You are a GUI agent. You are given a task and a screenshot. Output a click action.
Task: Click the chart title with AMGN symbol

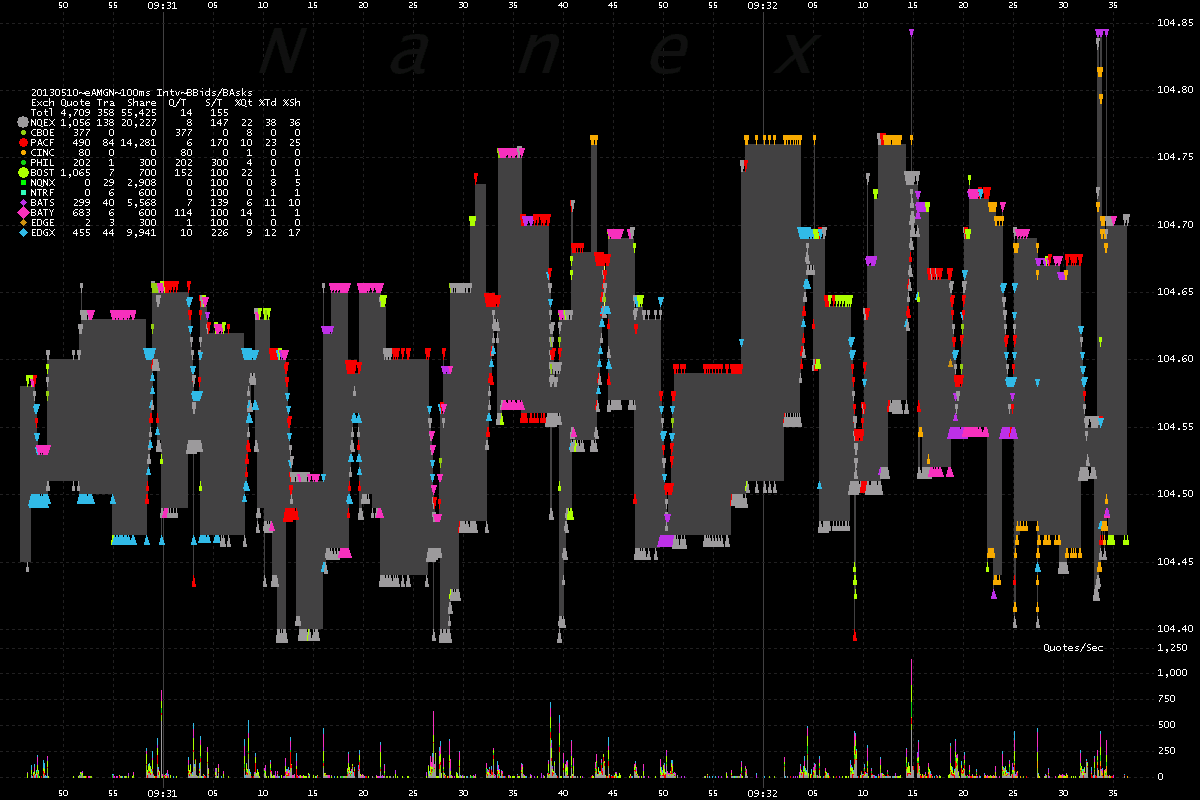[139, 92]
